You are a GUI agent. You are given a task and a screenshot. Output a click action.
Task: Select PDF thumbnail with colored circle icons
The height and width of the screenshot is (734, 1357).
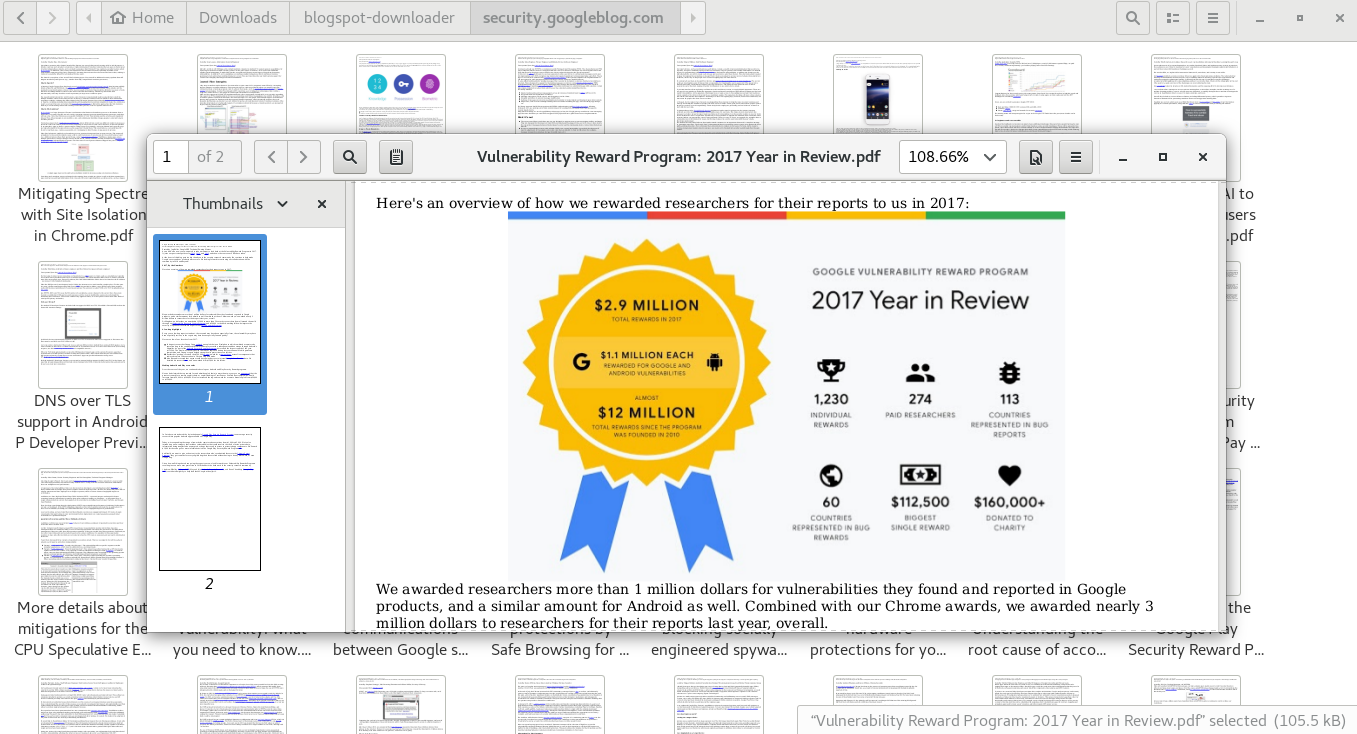pos(401,94)
